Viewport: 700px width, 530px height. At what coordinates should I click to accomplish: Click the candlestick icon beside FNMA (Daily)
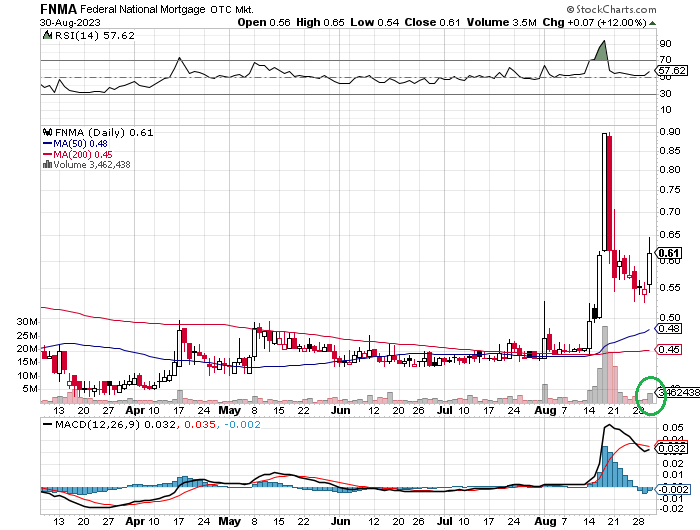click(47, 132)
